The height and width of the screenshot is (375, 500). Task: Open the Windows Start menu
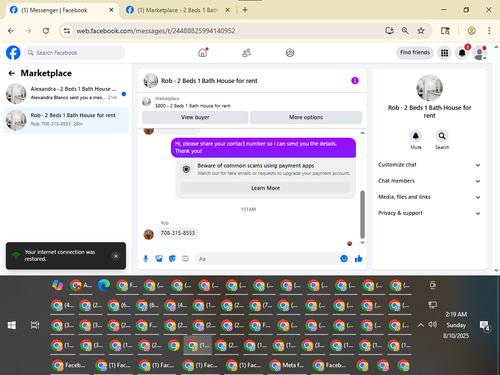pos(12,325)
